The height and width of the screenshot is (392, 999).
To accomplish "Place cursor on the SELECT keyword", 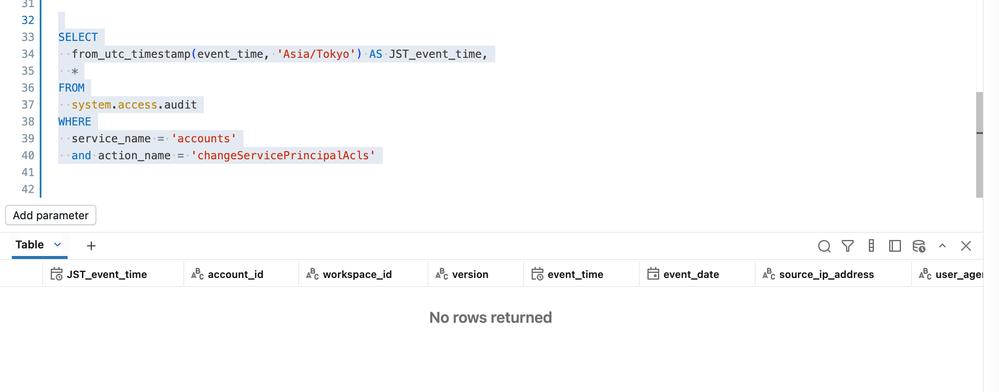I will (78, 37).
